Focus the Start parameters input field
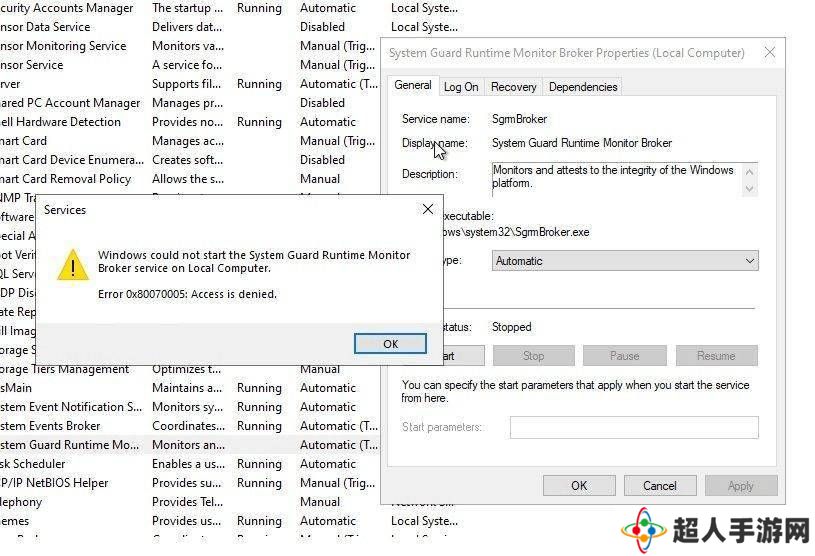Screen dimensions: 815x556 (x=634, y=427)
